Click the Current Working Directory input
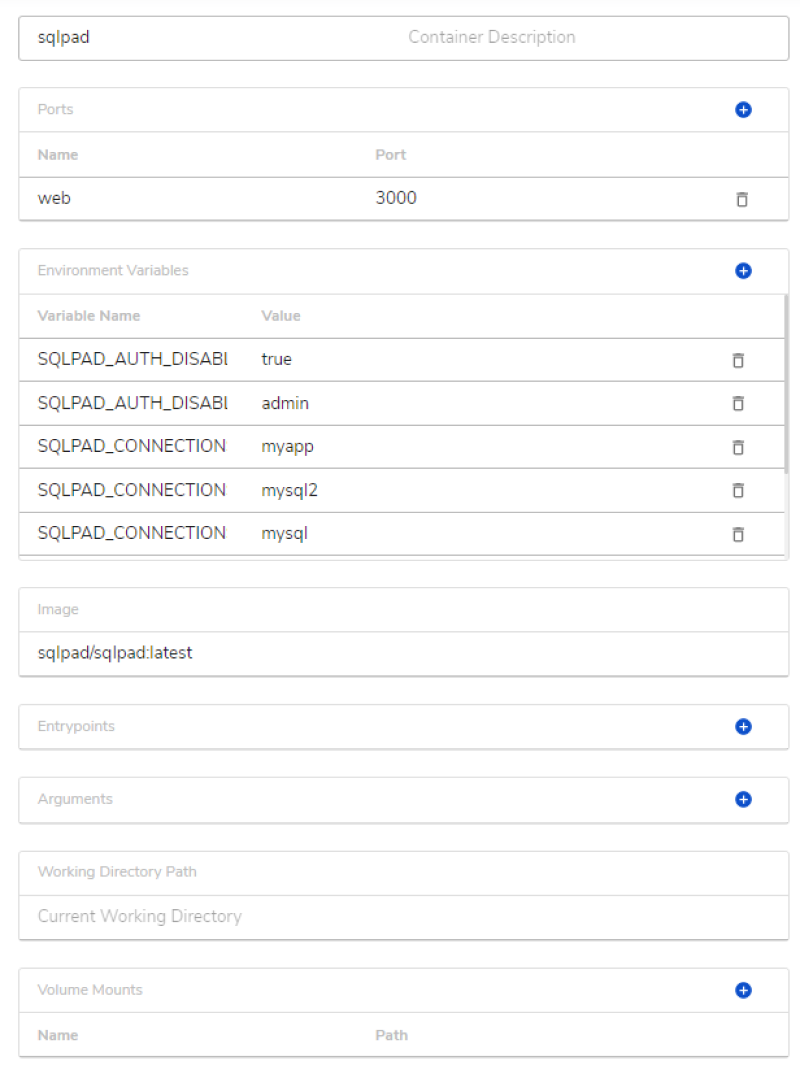 tap(403, 917)
